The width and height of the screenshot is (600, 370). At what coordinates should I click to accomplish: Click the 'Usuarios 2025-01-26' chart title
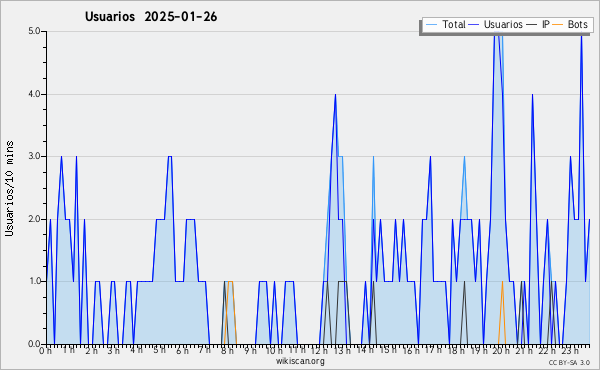click(x=151, y=17)
